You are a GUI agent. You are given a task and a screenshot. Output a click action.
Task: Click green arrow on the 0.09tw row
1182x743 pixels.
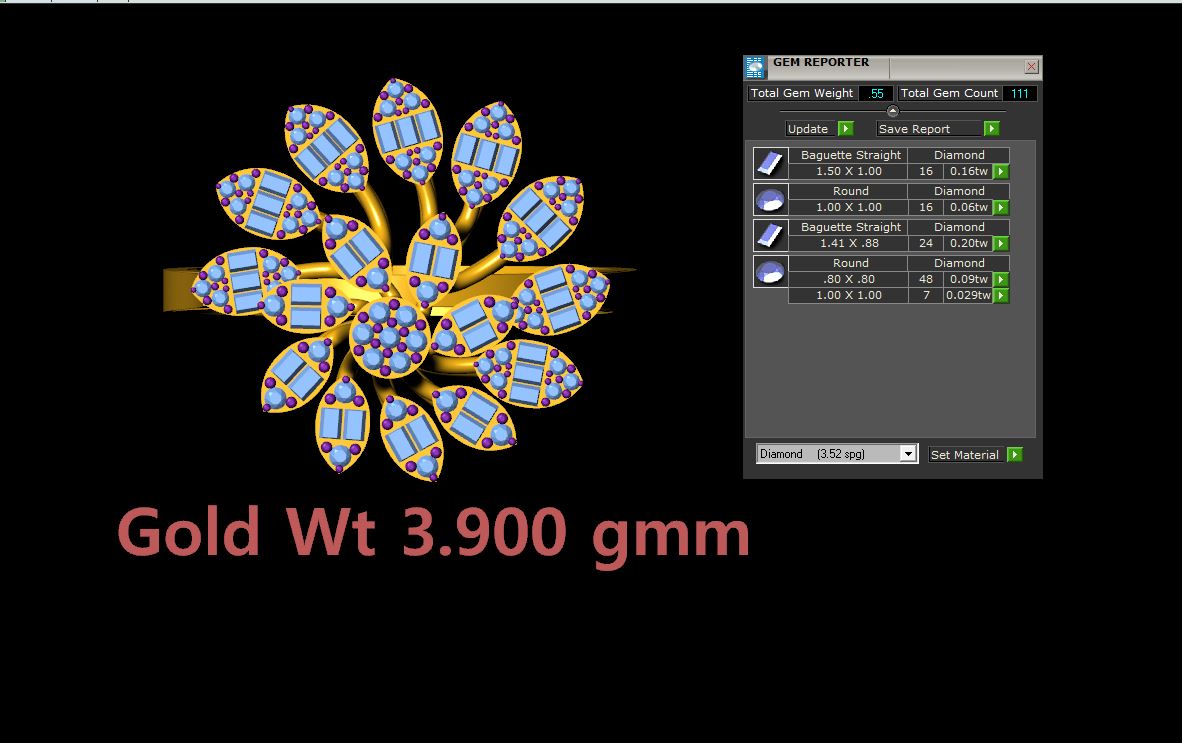click(x=1001, y=280)
